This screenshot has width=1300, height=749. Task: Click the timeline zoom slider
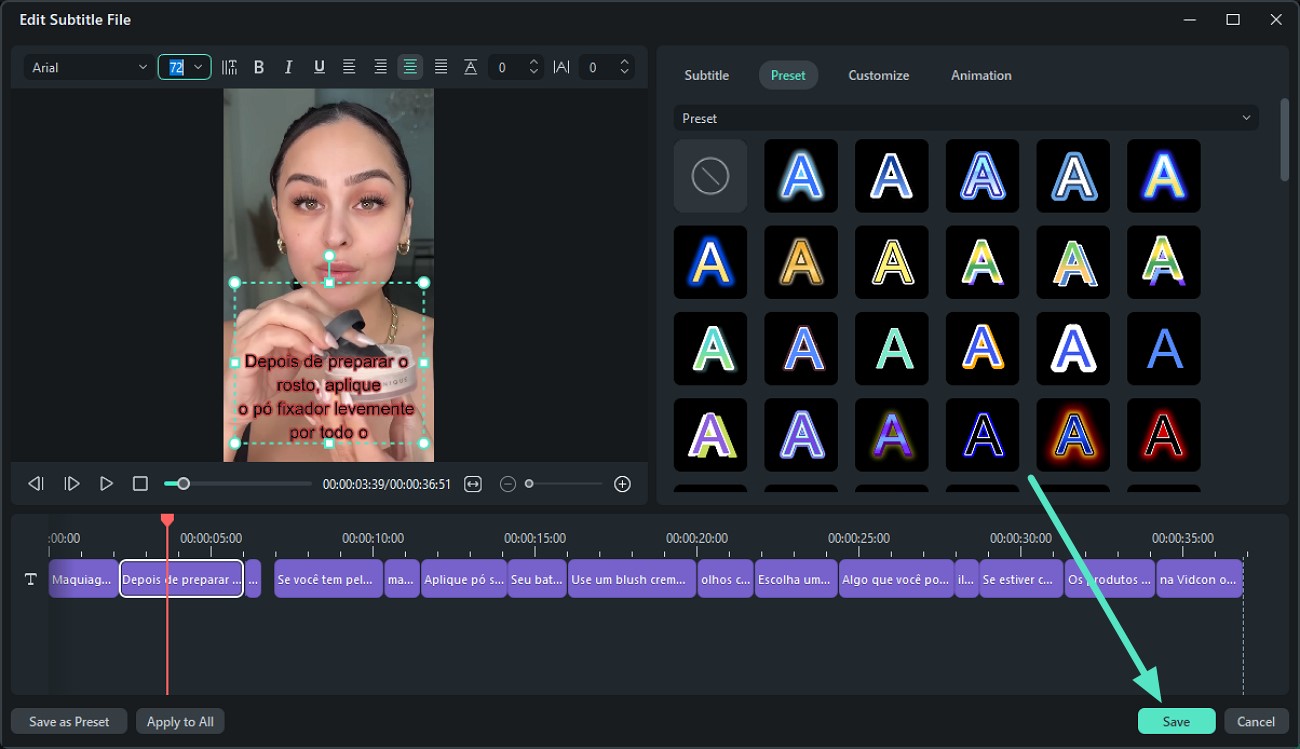click(565, 484)
